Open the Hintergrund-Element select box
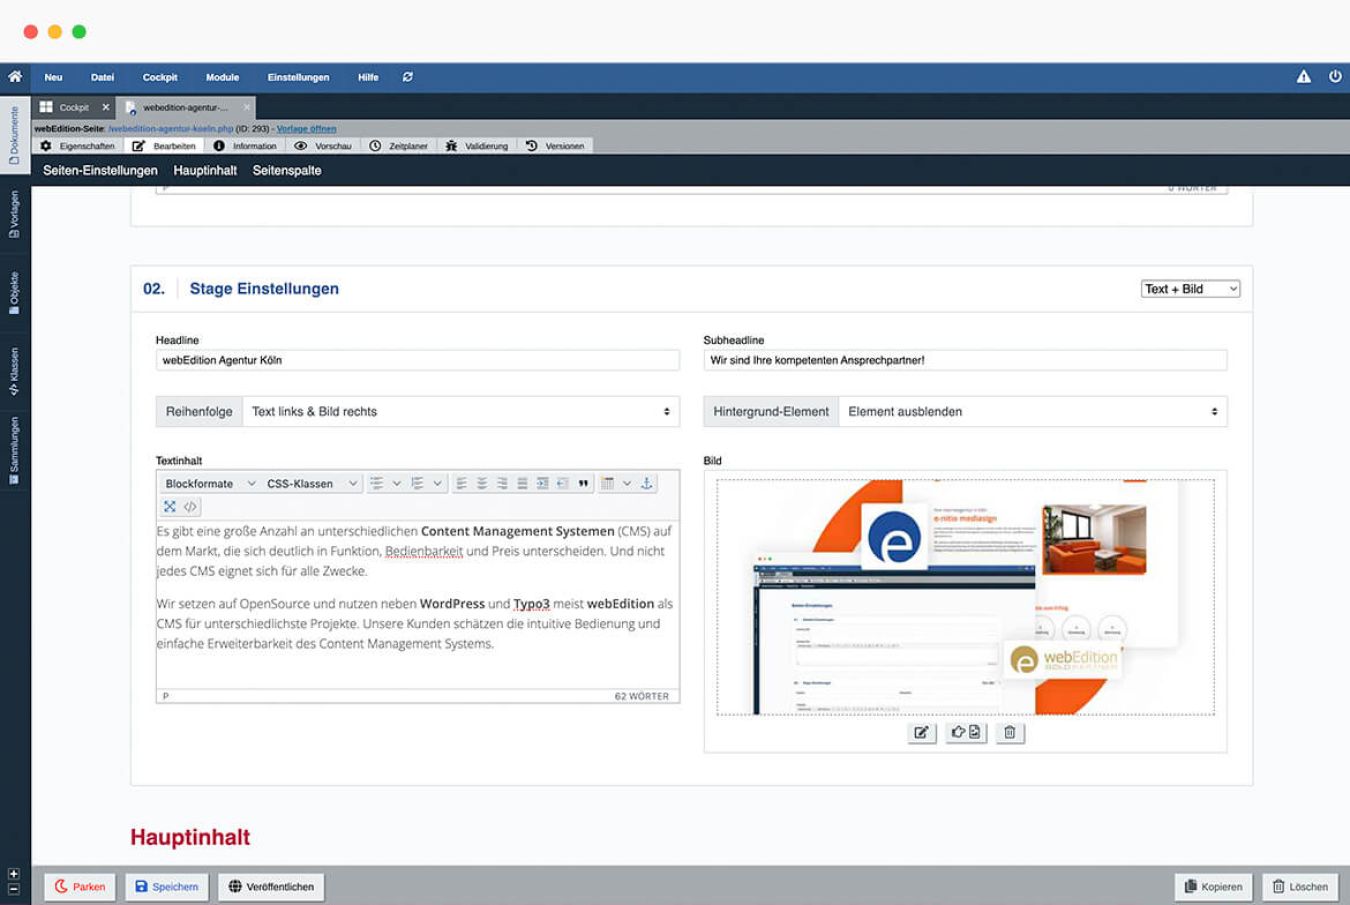The width and height of the screenshot is (1350, 905). tap(1032, 411)
